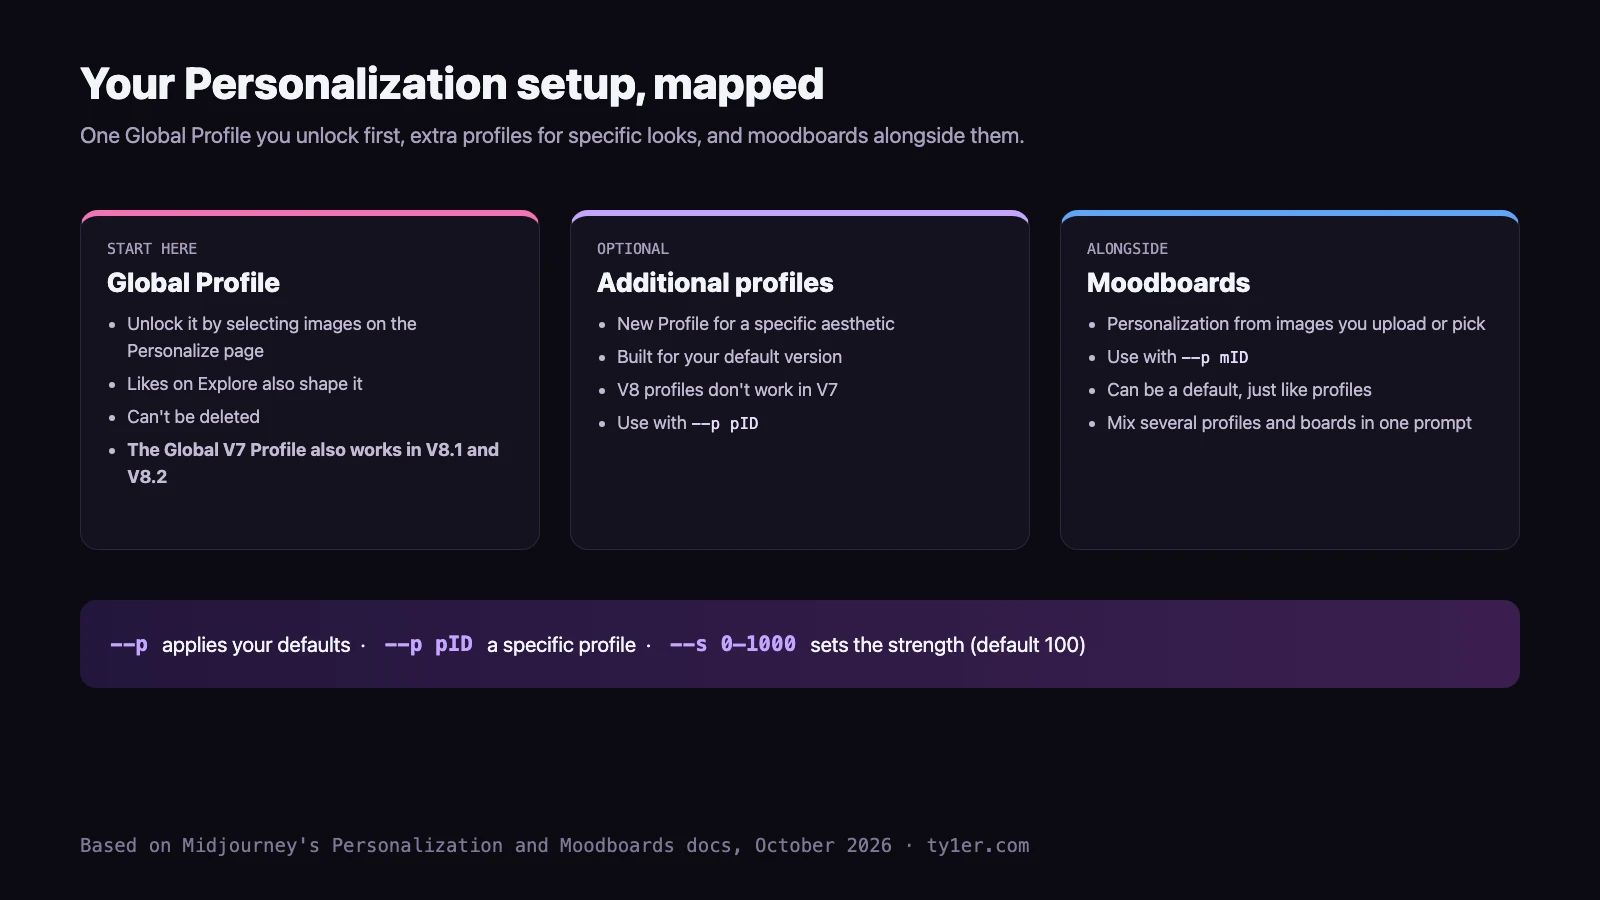
Task: Click the 'Can't be deleted' bullet
Action: point(193,417)
